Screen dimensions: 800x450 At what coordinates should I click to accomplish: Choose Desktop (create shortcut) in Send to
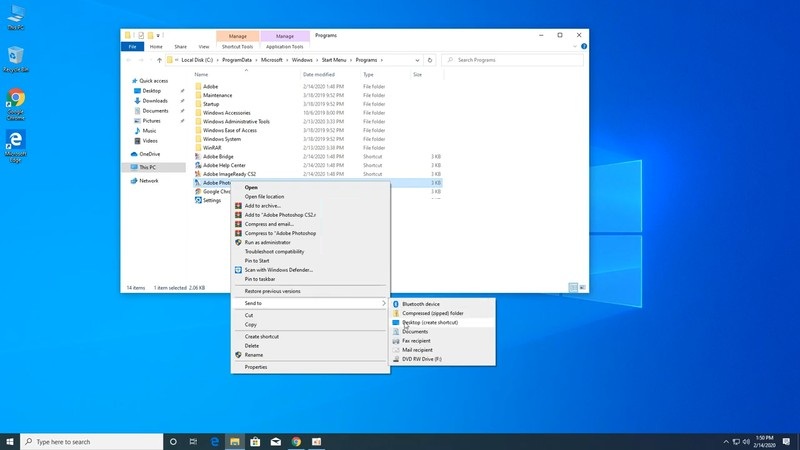pos(432,323)
